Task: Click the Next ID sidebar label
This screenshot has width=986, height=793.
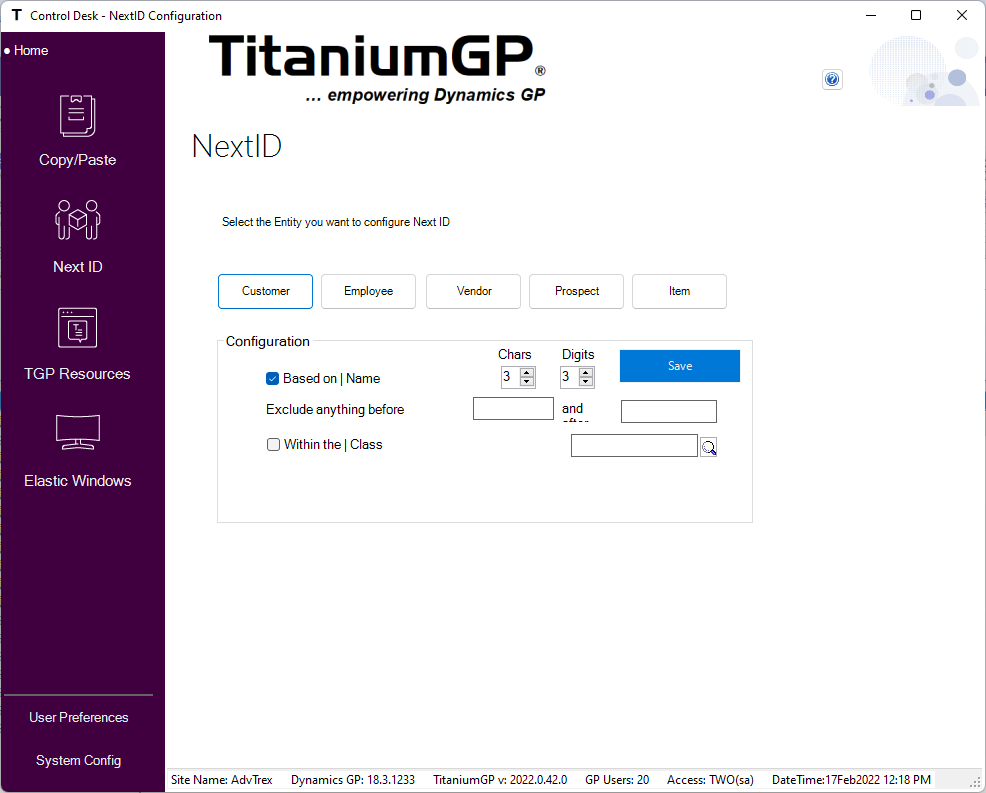Action: click(x=77, y=267)
